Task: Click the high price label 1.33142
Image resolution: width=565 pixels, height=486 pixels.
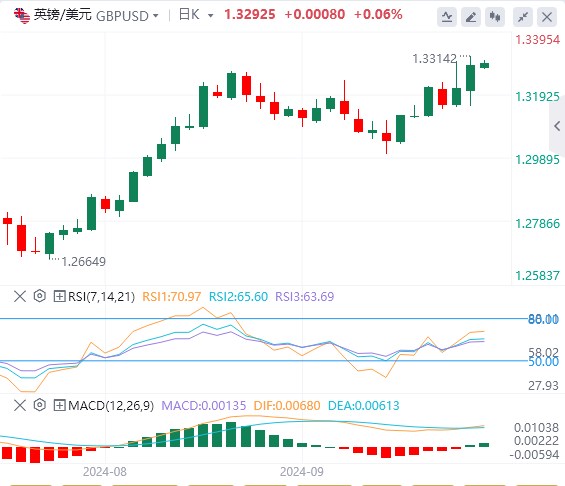Action: (x=435, y=58)
